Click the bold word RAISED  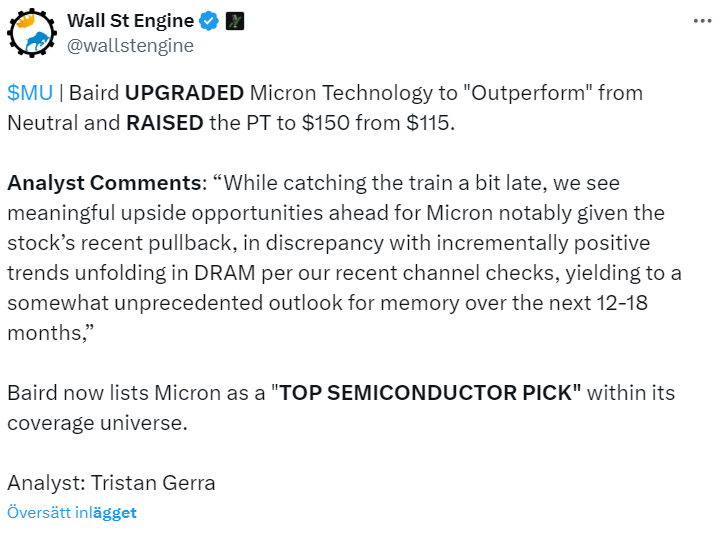pos(164,123)
